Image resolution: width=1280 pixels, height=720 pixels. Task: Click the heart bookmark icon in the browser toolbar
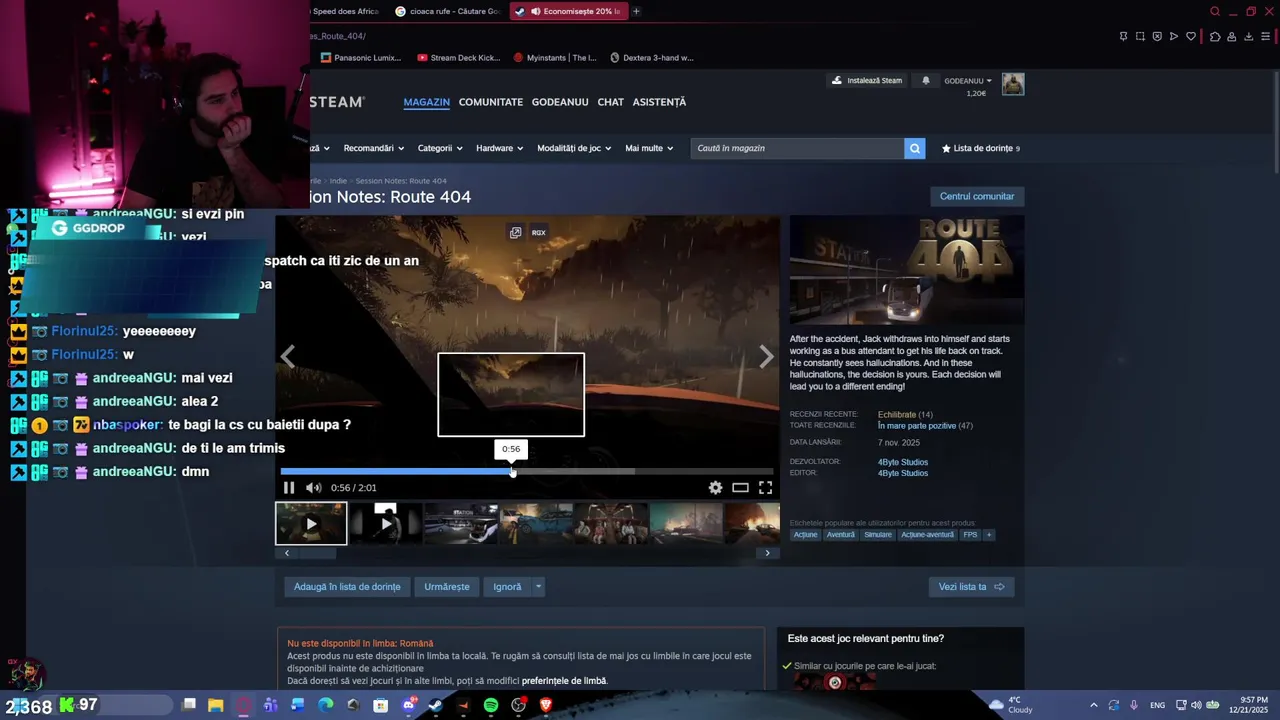(1191, 37)
